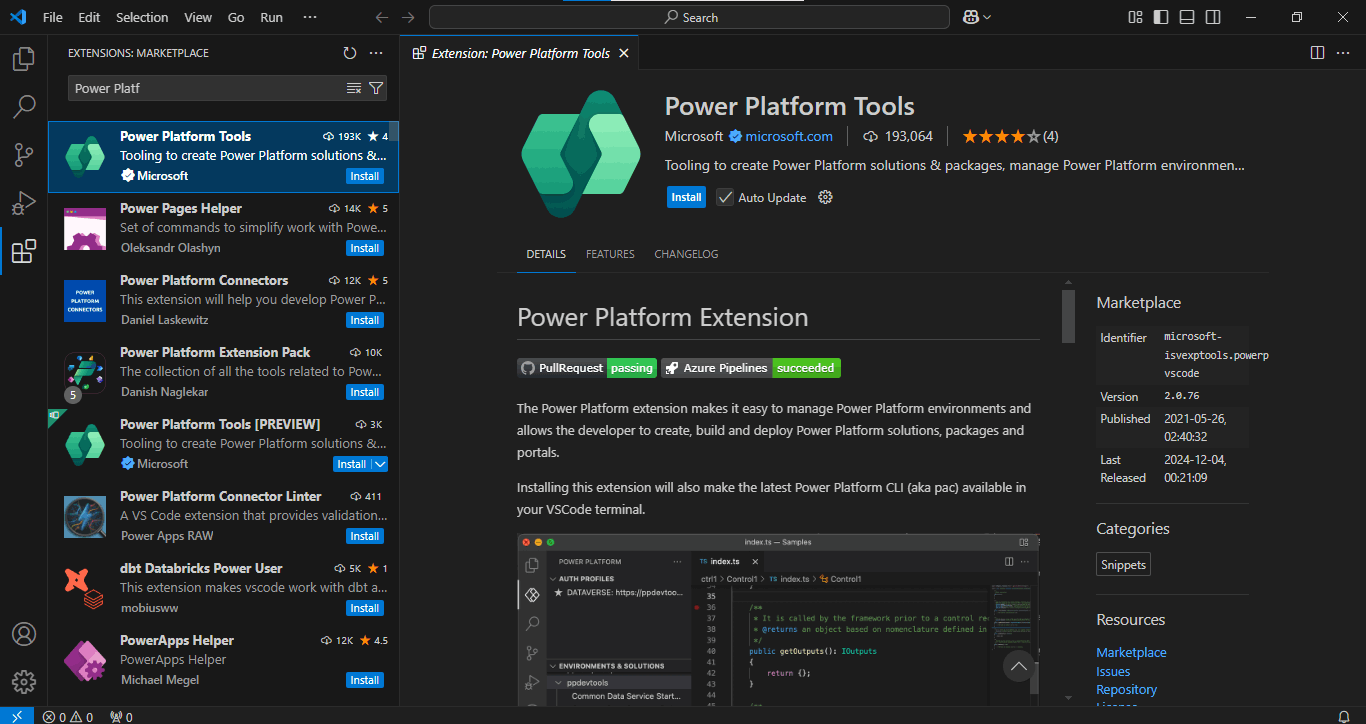
Task: Toggle the primary side bar layout button
Action: (x=1160, y=17)
